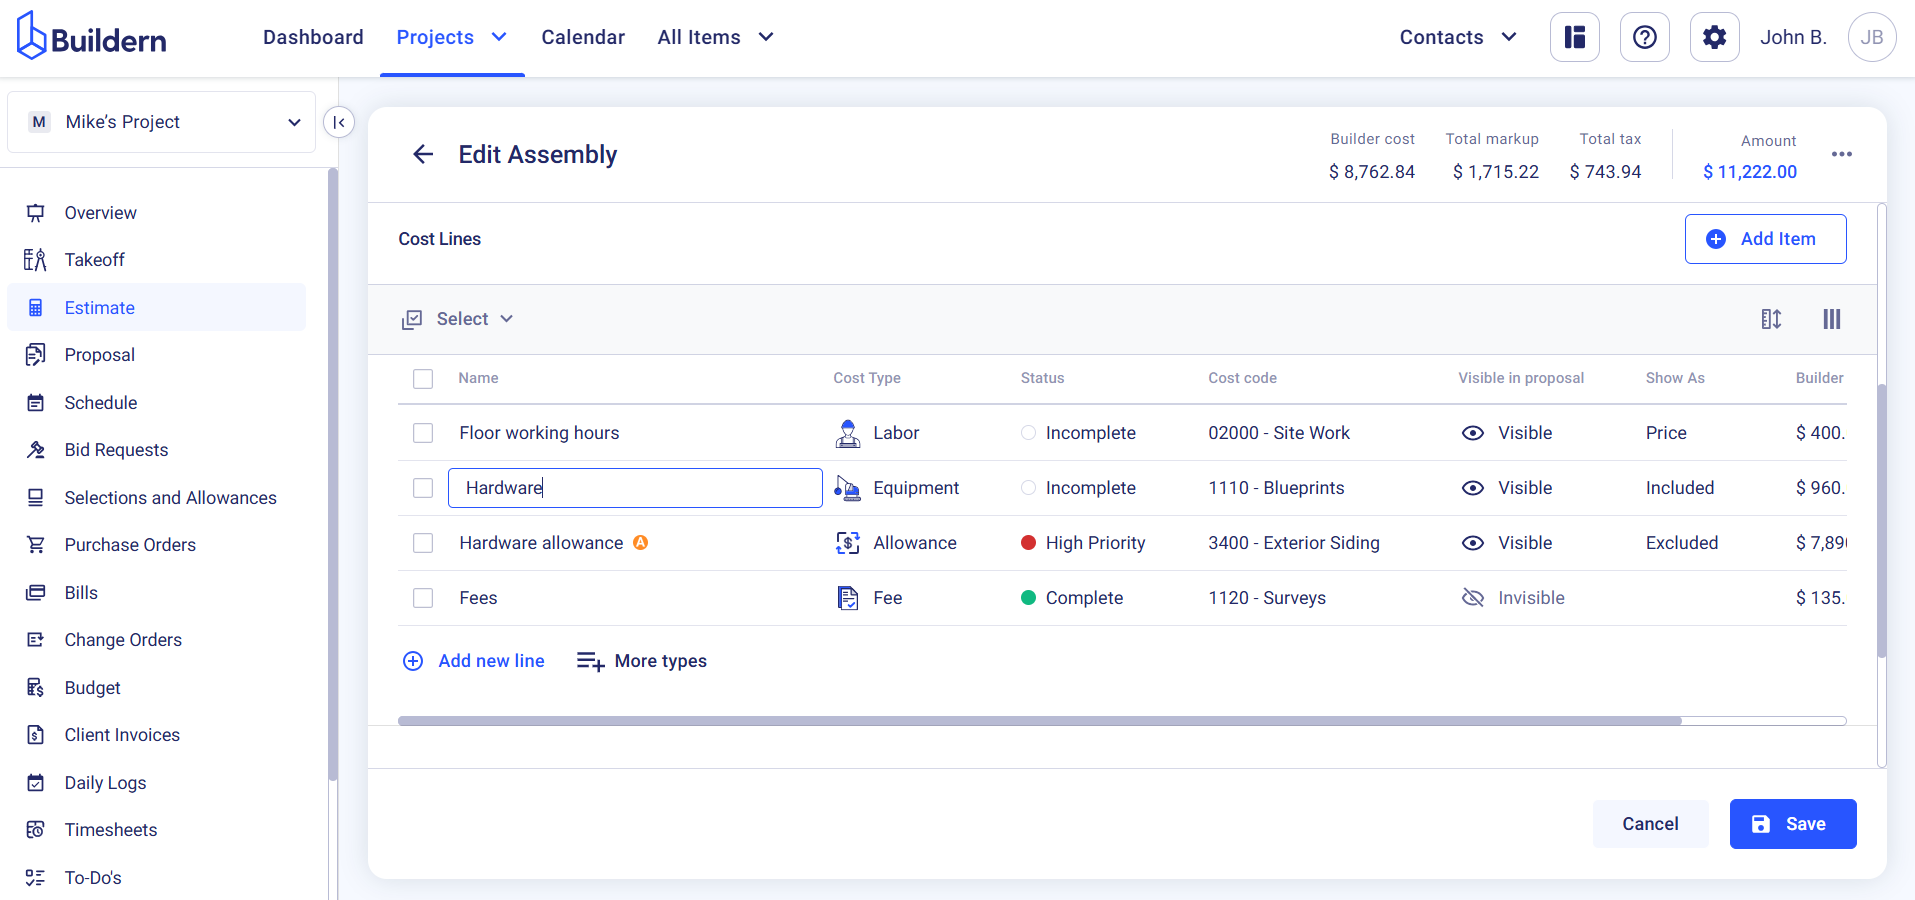
Task: Click the green Complete status dot
Action: tap(1028, 598)
